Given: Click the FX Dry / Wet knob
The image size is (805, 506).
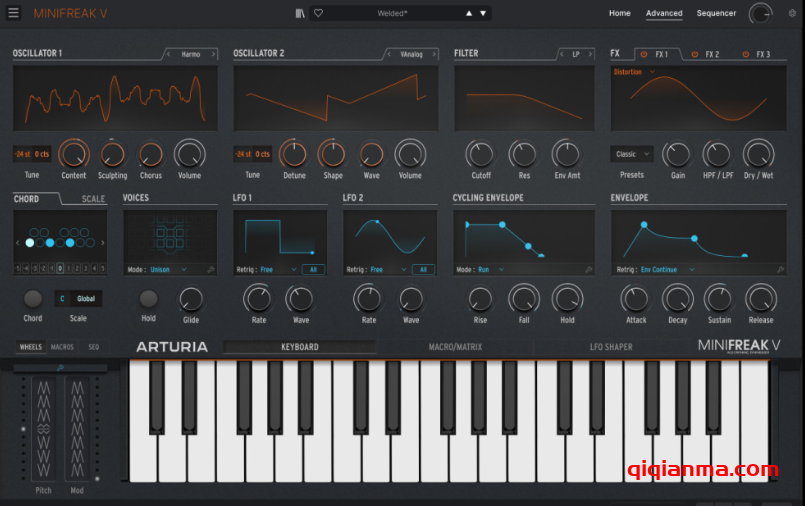Looking at the screenshot, I should click(758, 154).
